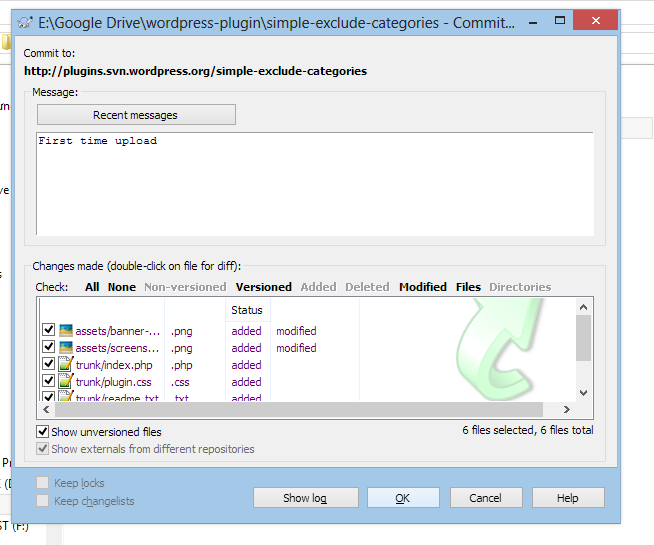Toggle the Keep locks checkbox
This screenshot has height=545, width=654.
tap(43, 483)
